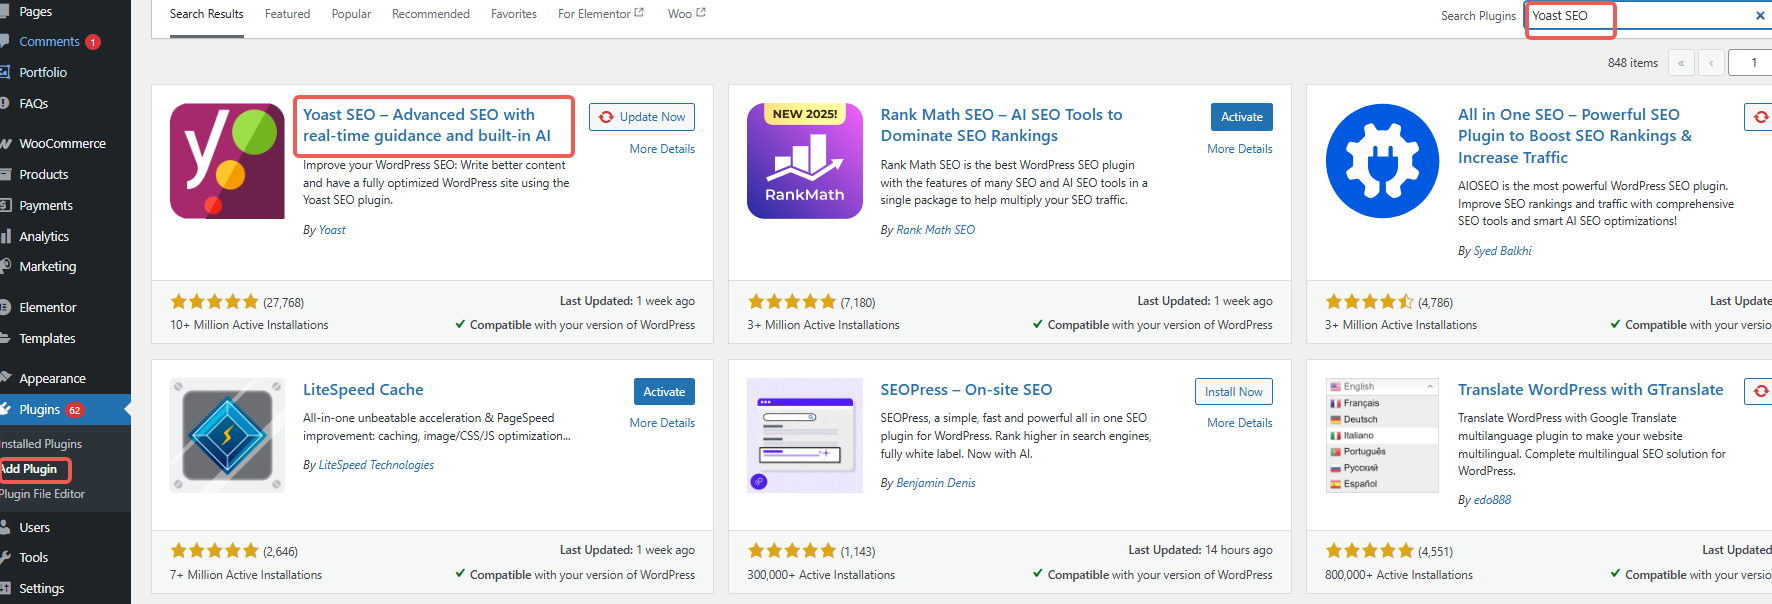The height and width of the screenshot is (604, 1772).
Task: Click author link Syed Balkhi
Action: click(1503, 251)
